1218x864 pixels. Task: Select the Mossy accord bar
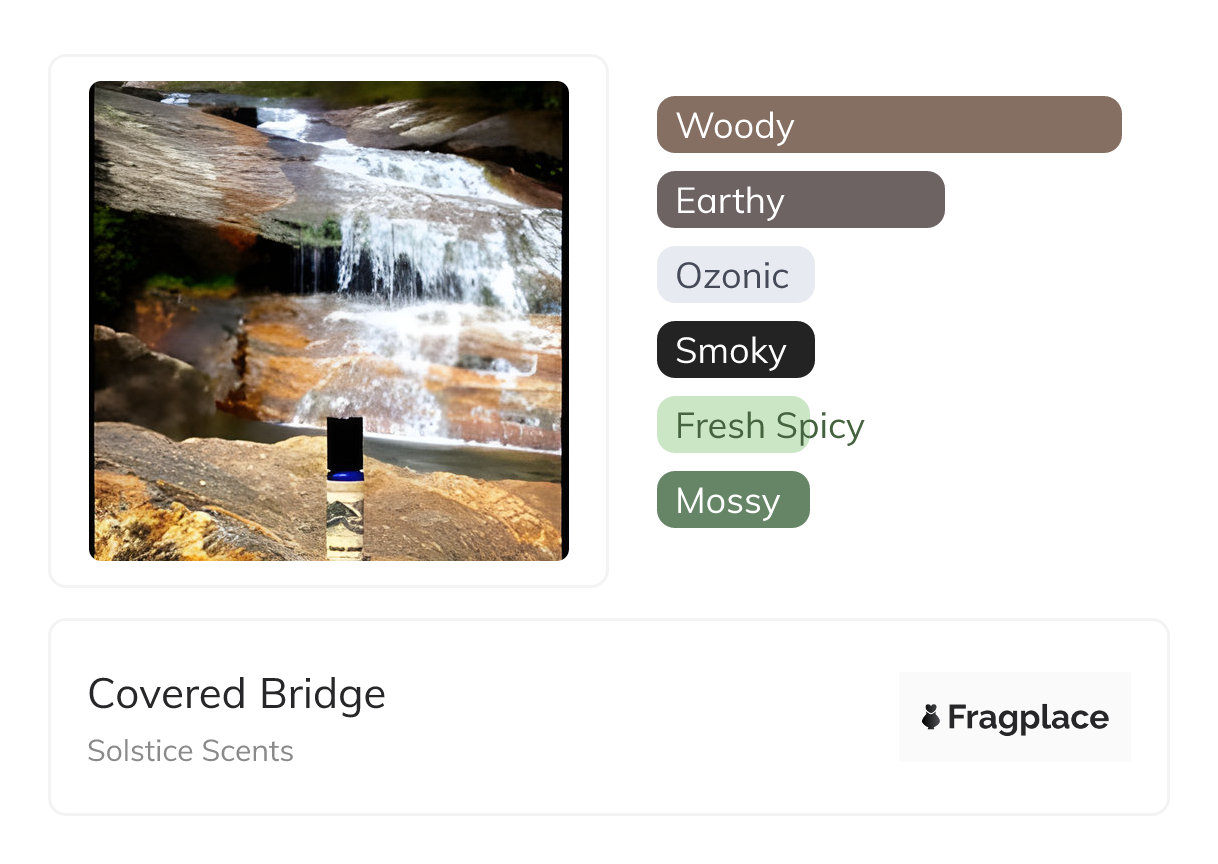(x=732, y=500)
